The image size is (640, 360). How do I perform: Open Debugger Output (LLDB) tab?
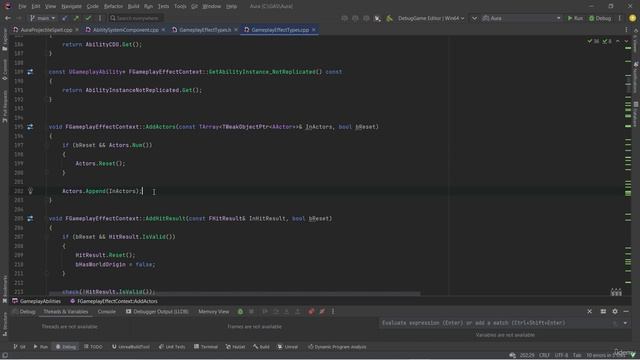[x=158, y=311]
